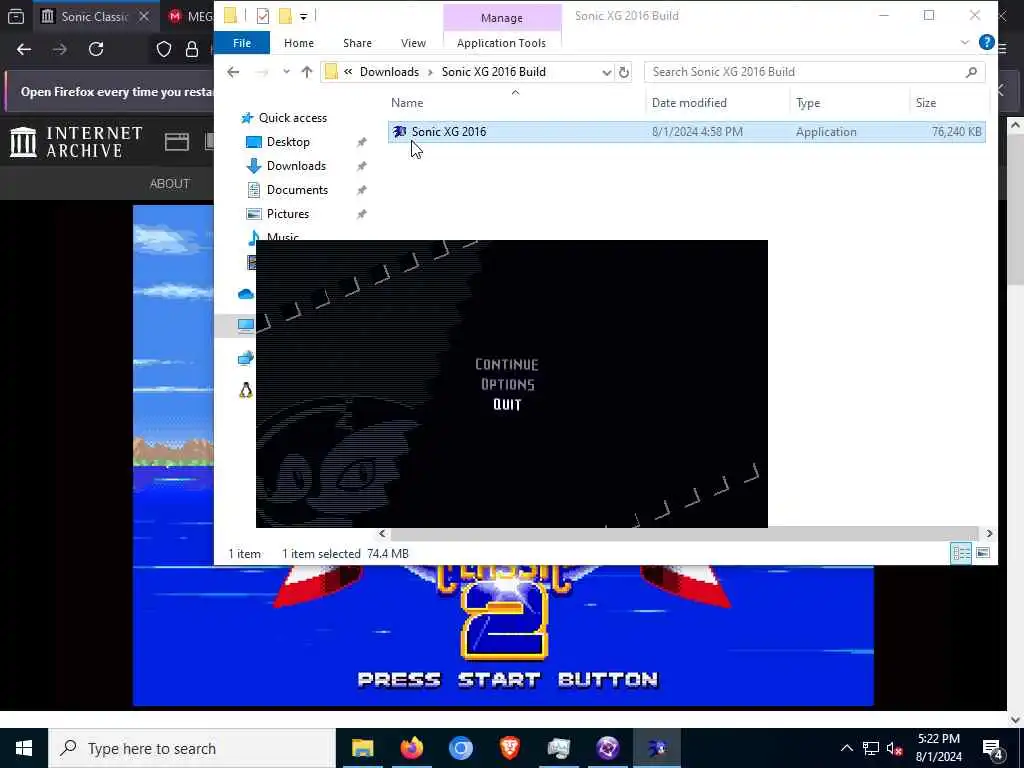Click the Explorer back arrow
The image size is (1024, 768).
click(x=233, y=72)
